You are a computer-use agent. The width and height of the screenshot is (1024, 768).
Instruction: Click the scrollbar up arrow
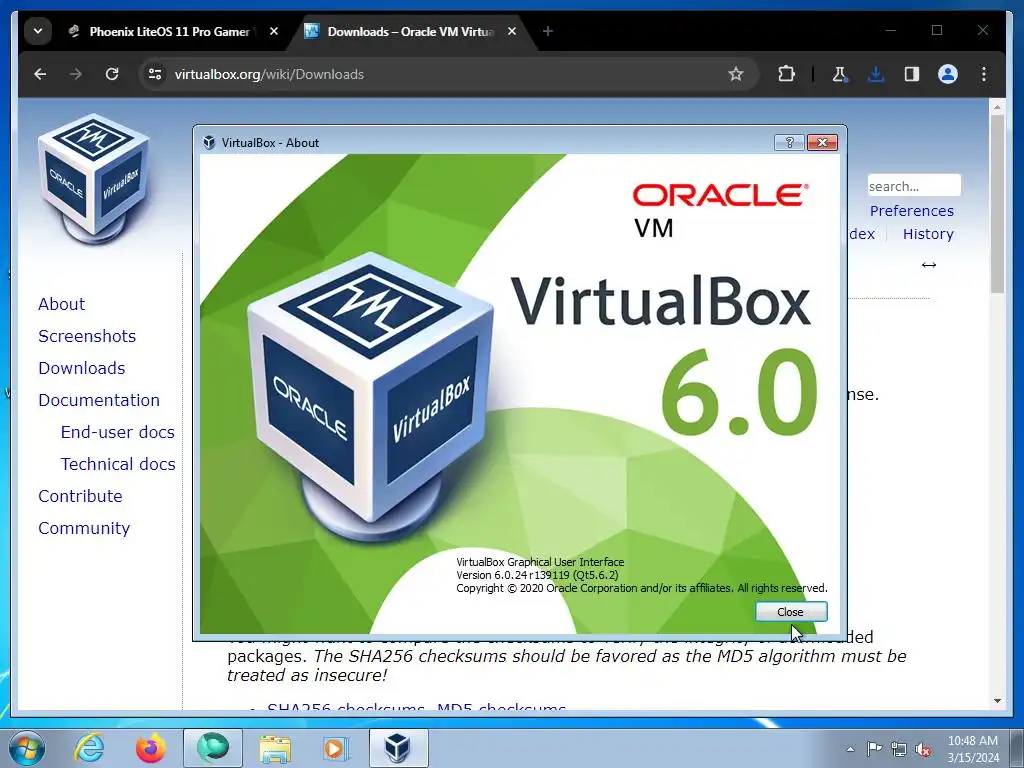pyautogui.click(x=997, y=106)
